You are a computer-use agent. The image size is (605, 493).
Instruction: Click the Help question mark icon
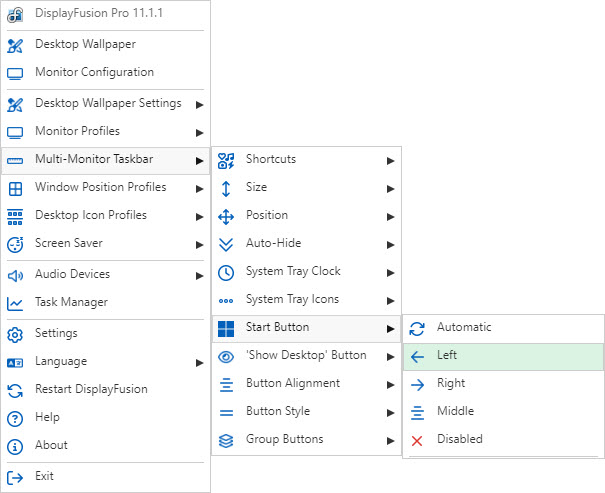(15, 419)
